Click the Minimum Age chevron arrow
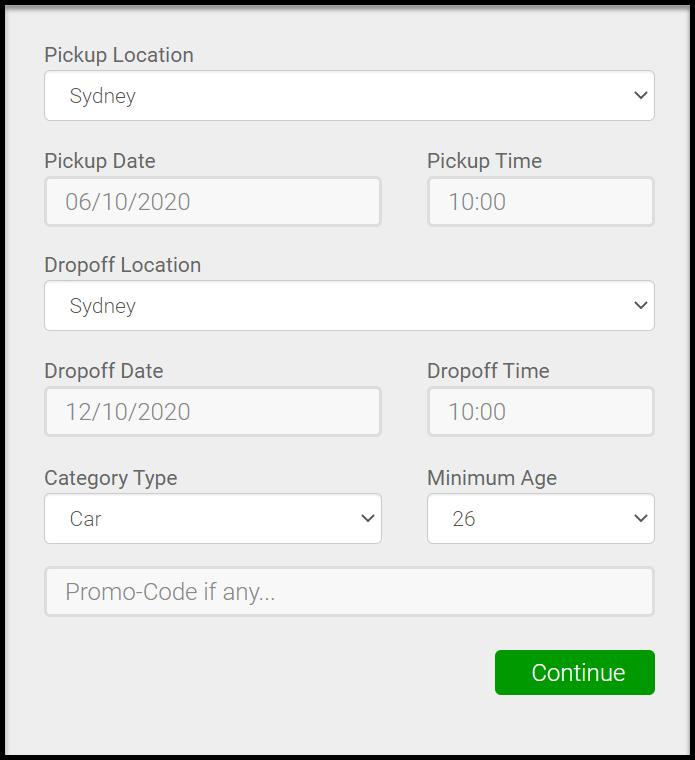The width and height of the screenshot is (695, 760). tap(641, 519)
